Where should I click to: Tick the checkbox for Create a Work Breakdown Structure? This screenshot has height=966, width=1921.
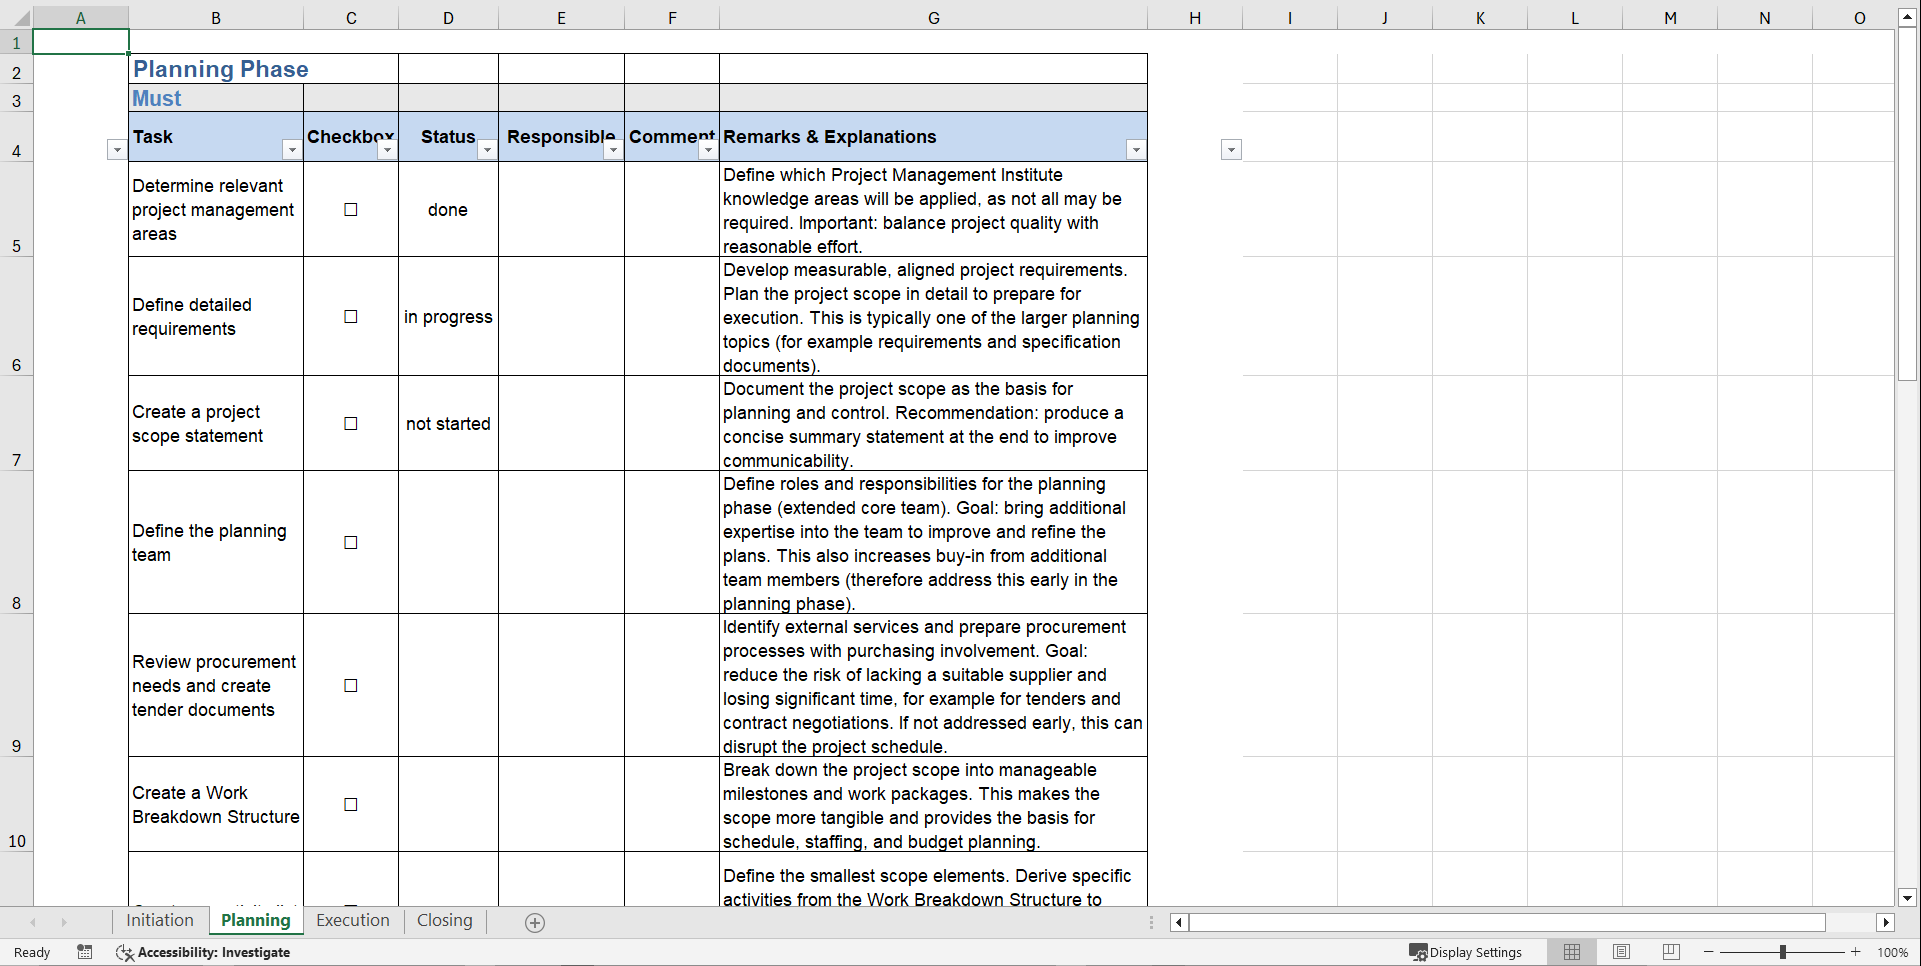351,804
